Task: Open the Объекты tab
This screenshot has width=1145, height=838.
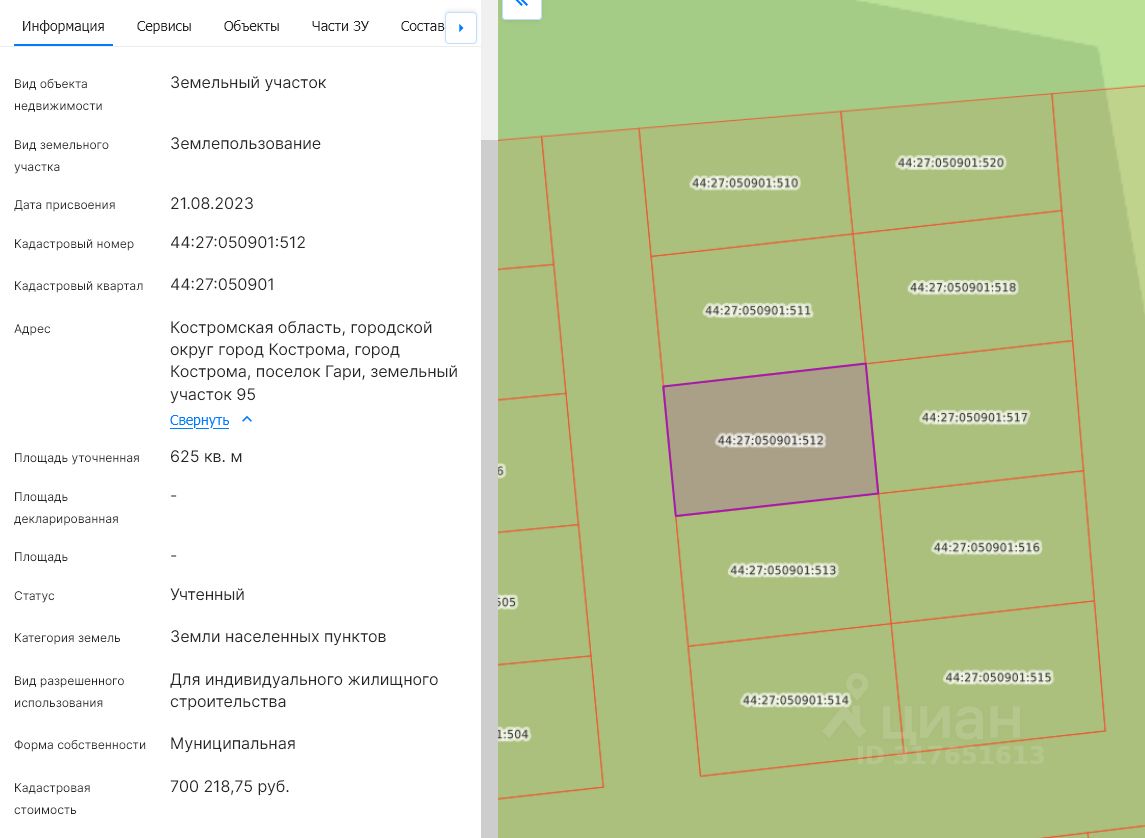Action: tap(251, 26)
